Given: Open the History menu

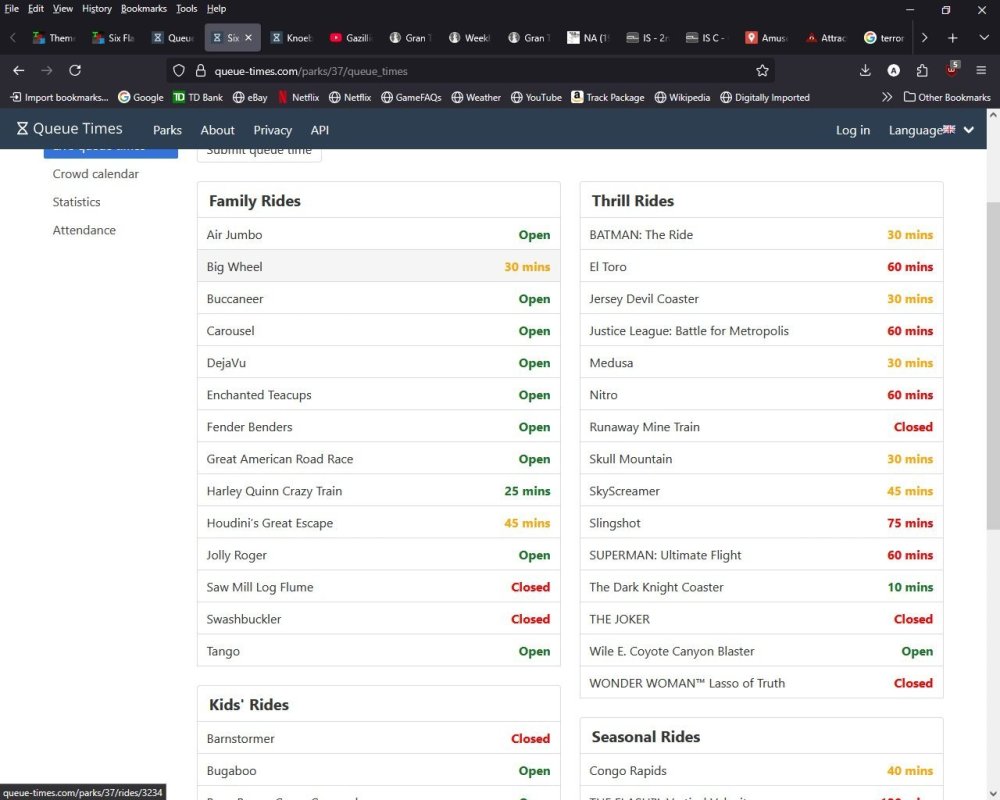Looking at the screenshot, I should (97, 8).
